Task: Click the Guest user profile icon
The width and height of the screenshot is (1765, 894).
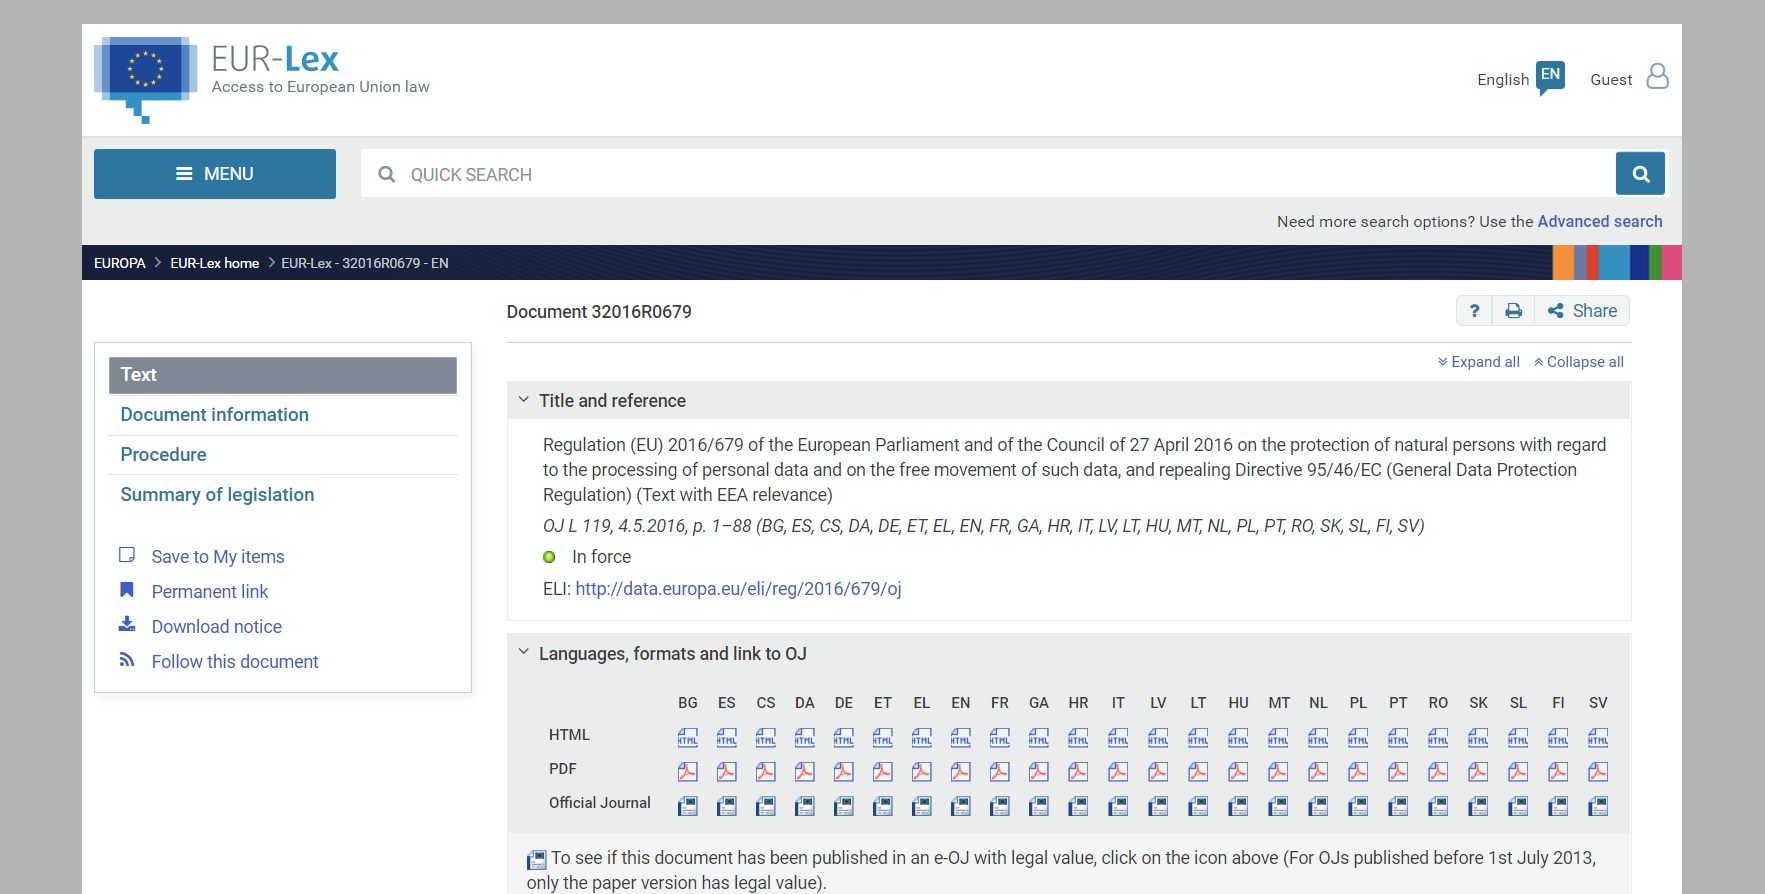Action: coord(1657,77)
